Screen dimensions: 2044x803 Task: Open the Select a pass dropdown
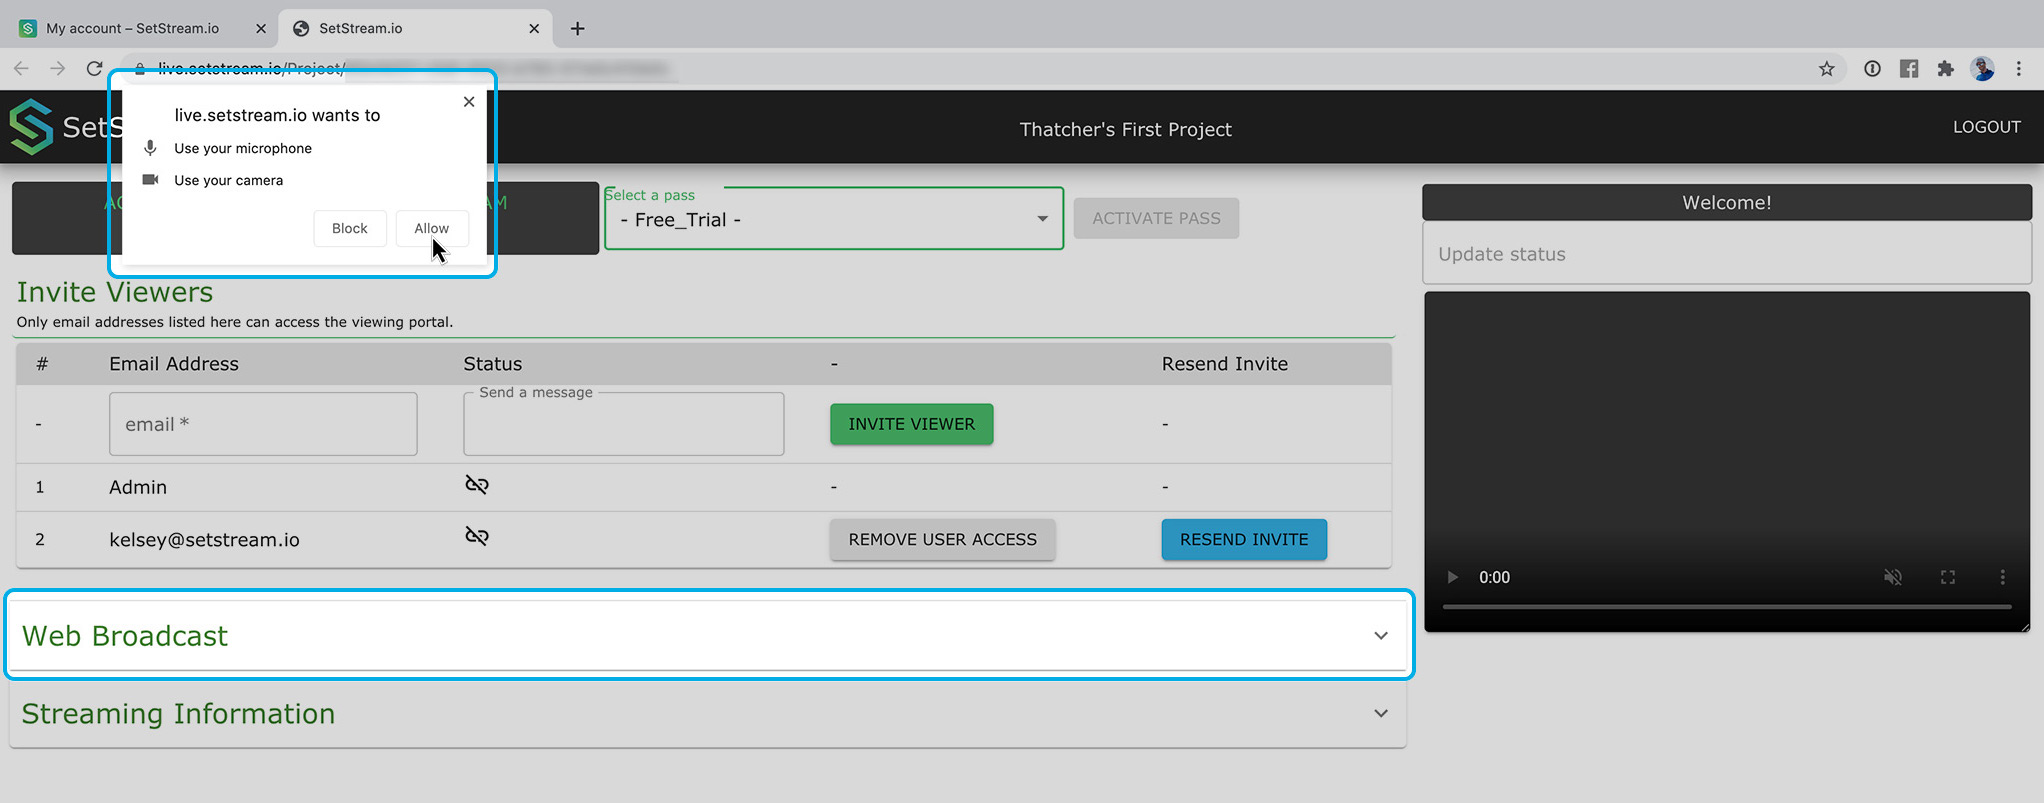[x=834, y=219]
